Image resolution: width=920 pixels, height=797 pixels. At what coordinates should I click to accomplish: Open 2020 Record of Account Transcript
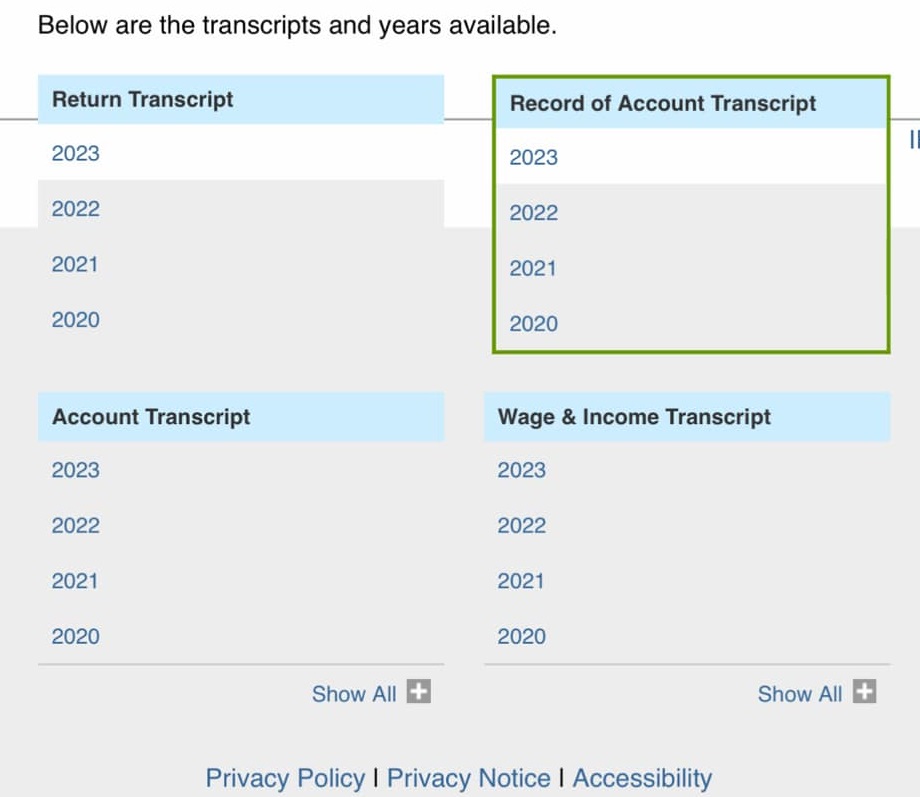pyautogui.click(x=534, y=324)
